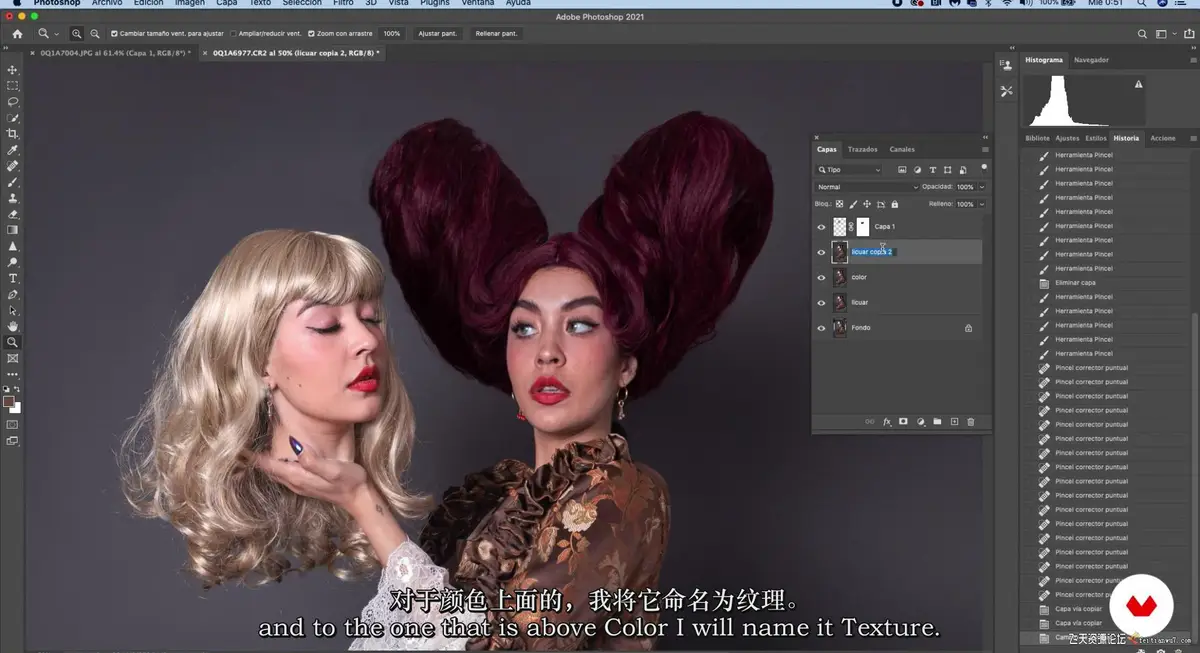The image size is (1200, 653).
Task: Toggle 'Cambiar tamaño vent. para ajustar' checkbox
Action: pos(114,33)
